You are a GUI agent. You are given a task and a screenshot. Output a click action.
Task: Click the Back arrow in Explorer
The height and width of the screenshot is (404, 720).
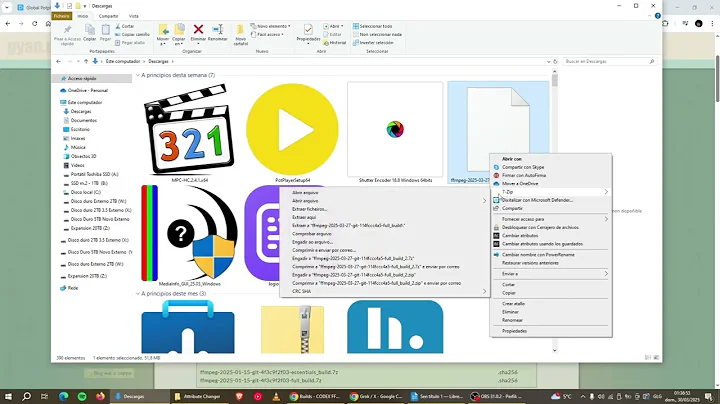tap(58, 61)
